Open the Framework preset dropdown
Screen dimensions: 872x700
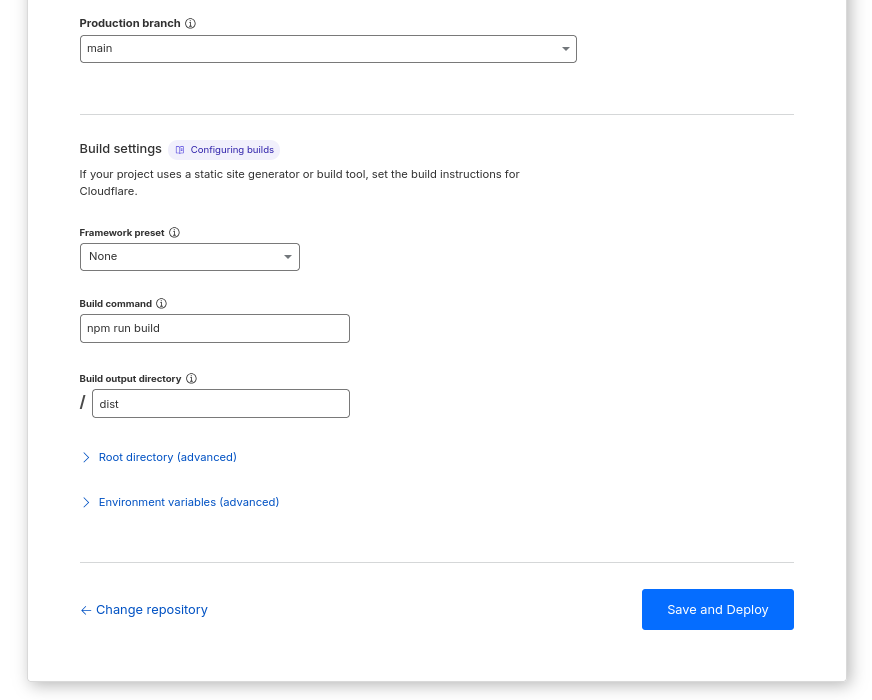point(190,257)
